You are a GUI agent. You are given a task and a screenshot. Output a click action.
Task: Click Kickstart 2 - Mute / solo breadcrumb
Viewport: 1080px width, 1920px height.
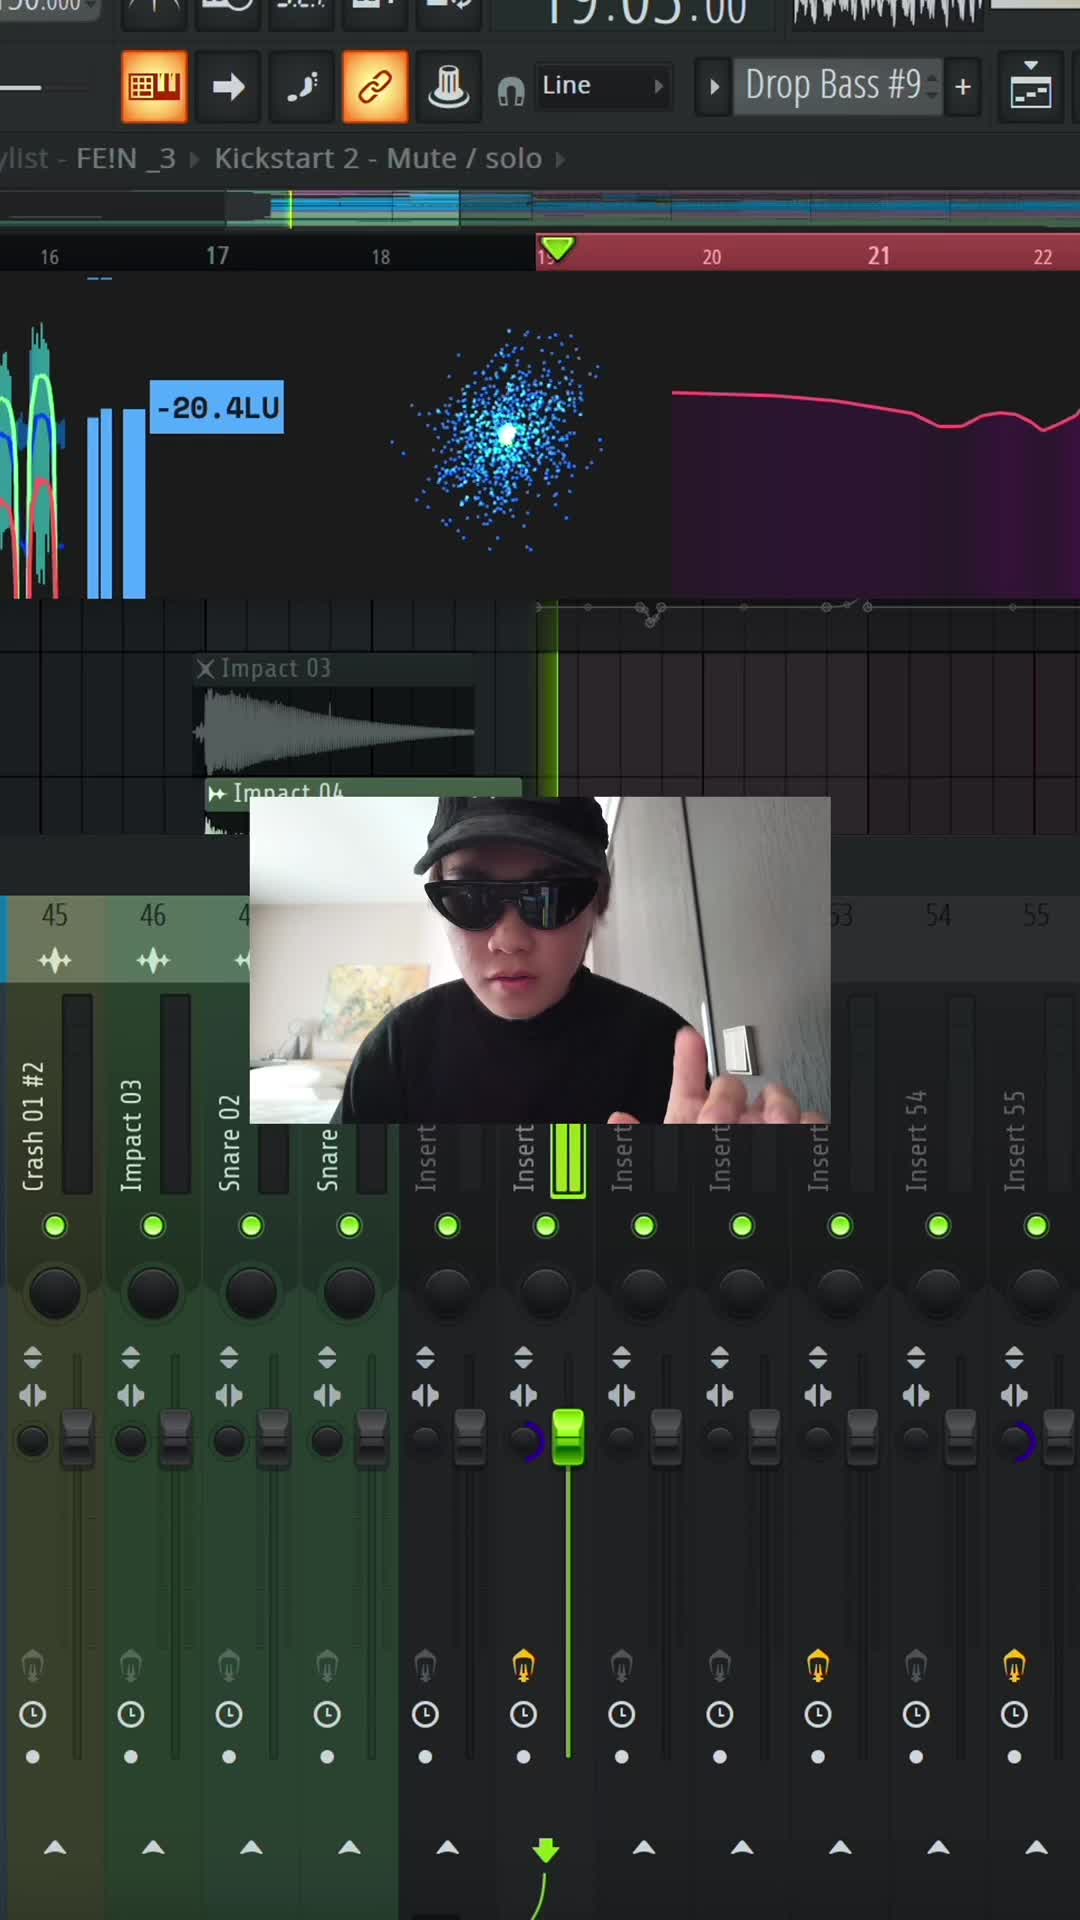378,158
